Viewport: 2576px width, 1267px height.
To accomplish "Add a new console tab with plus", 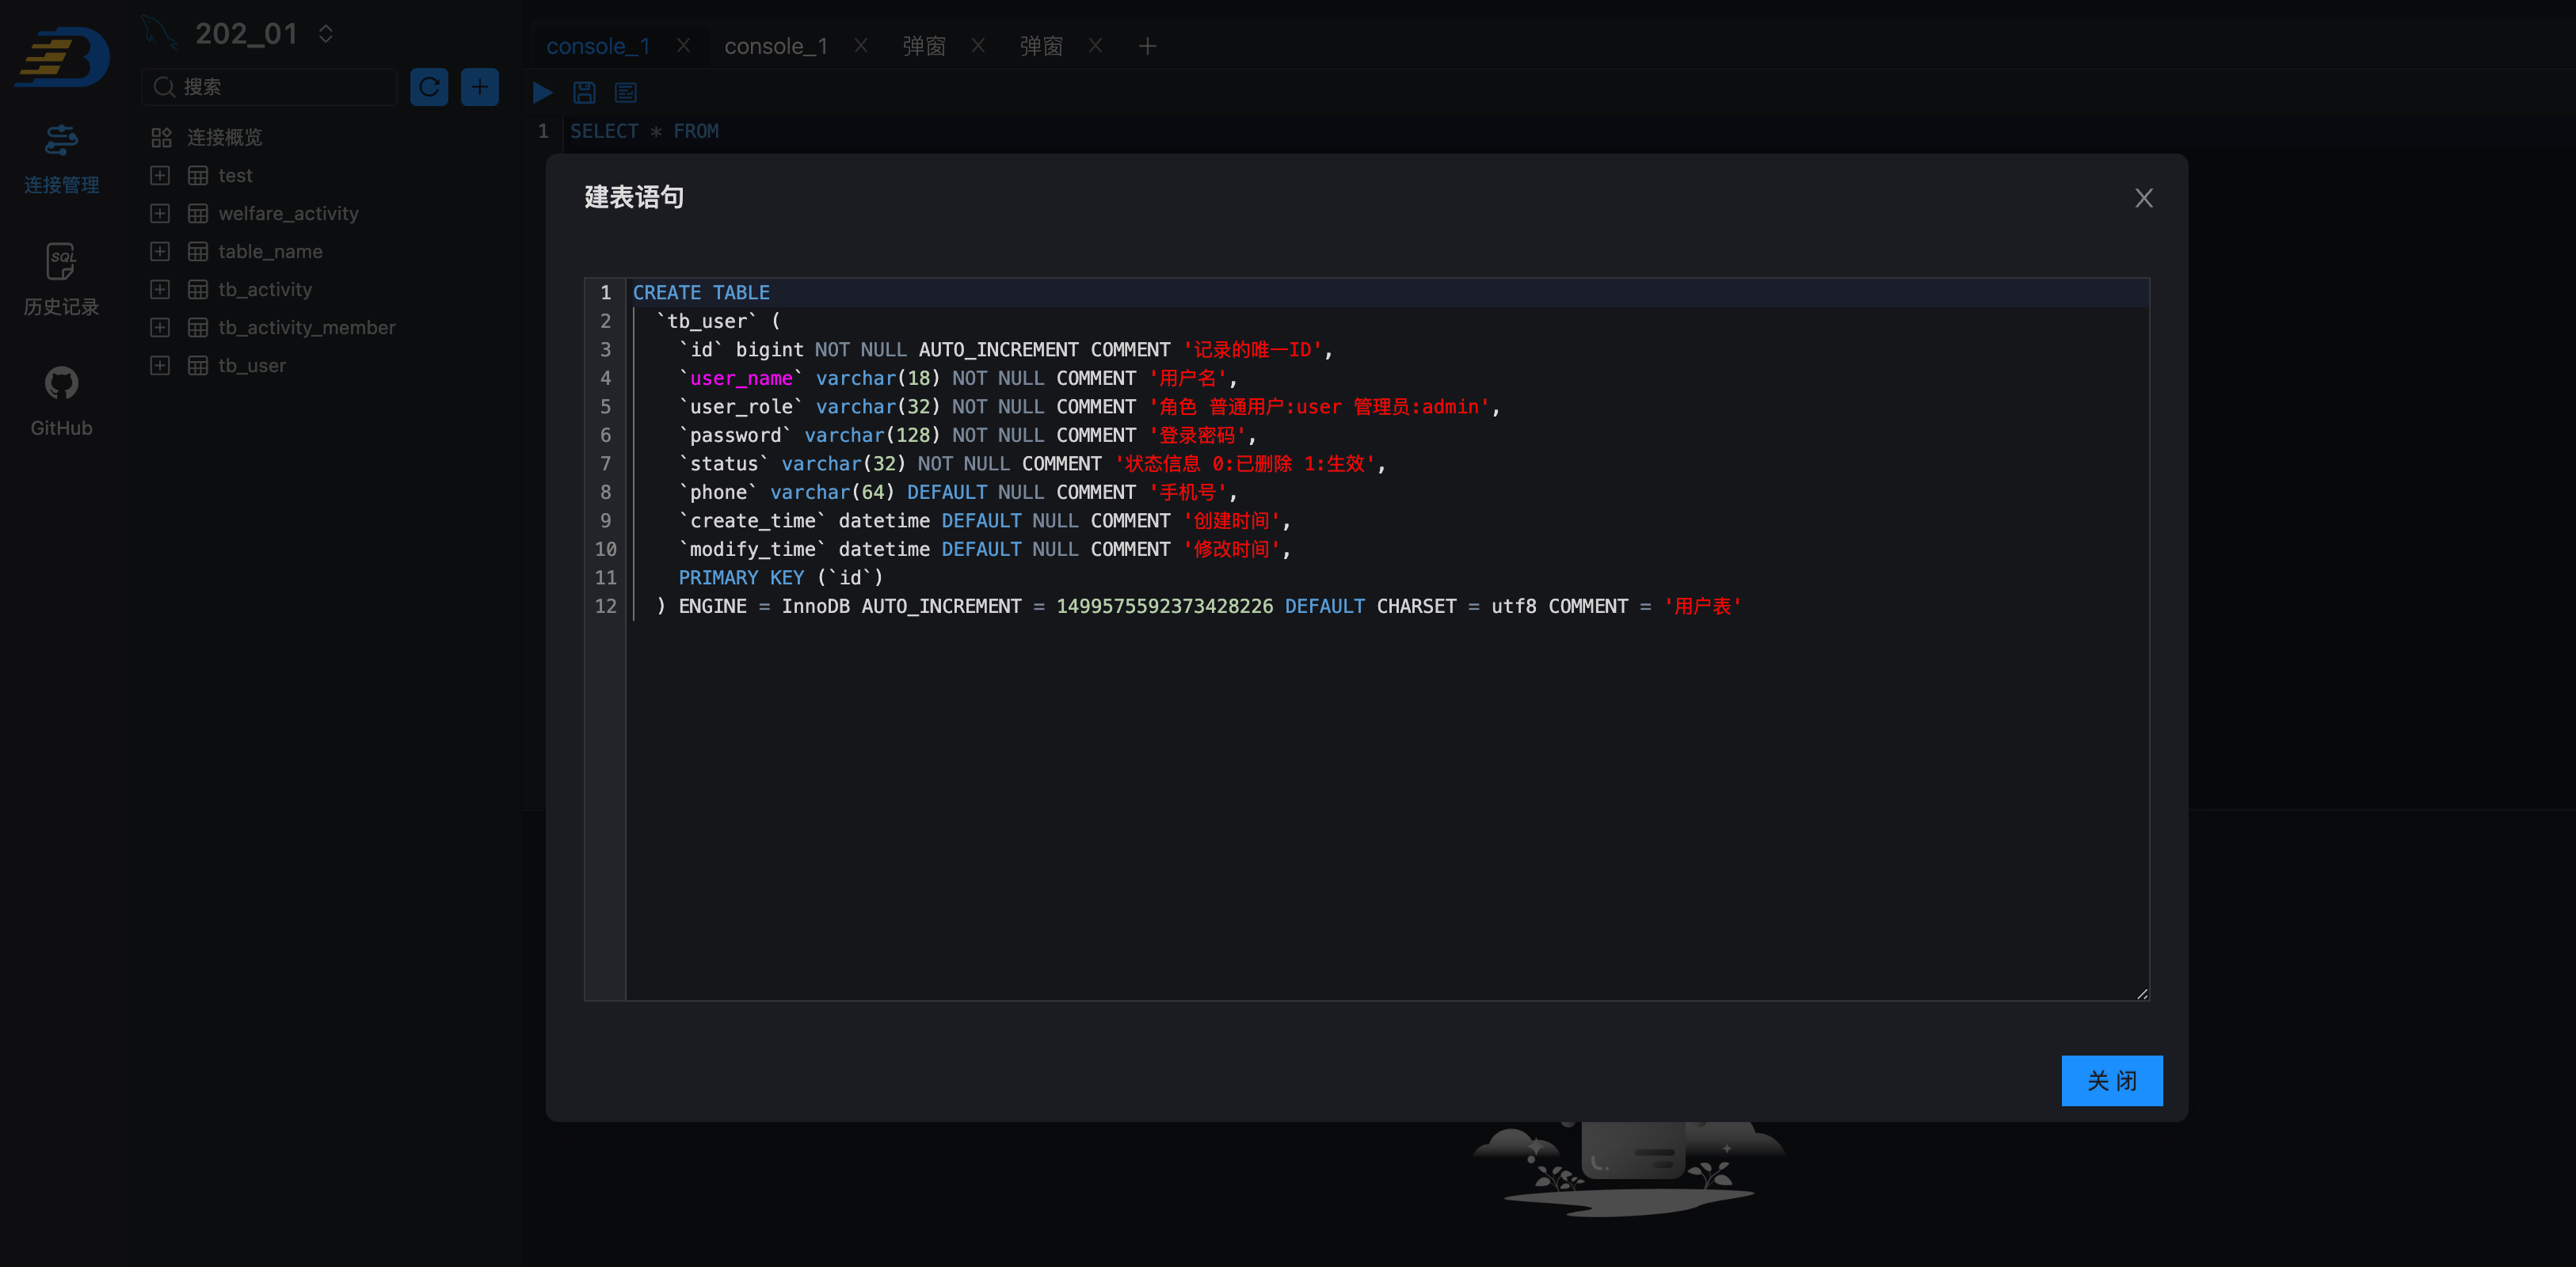I will 1147,46.
